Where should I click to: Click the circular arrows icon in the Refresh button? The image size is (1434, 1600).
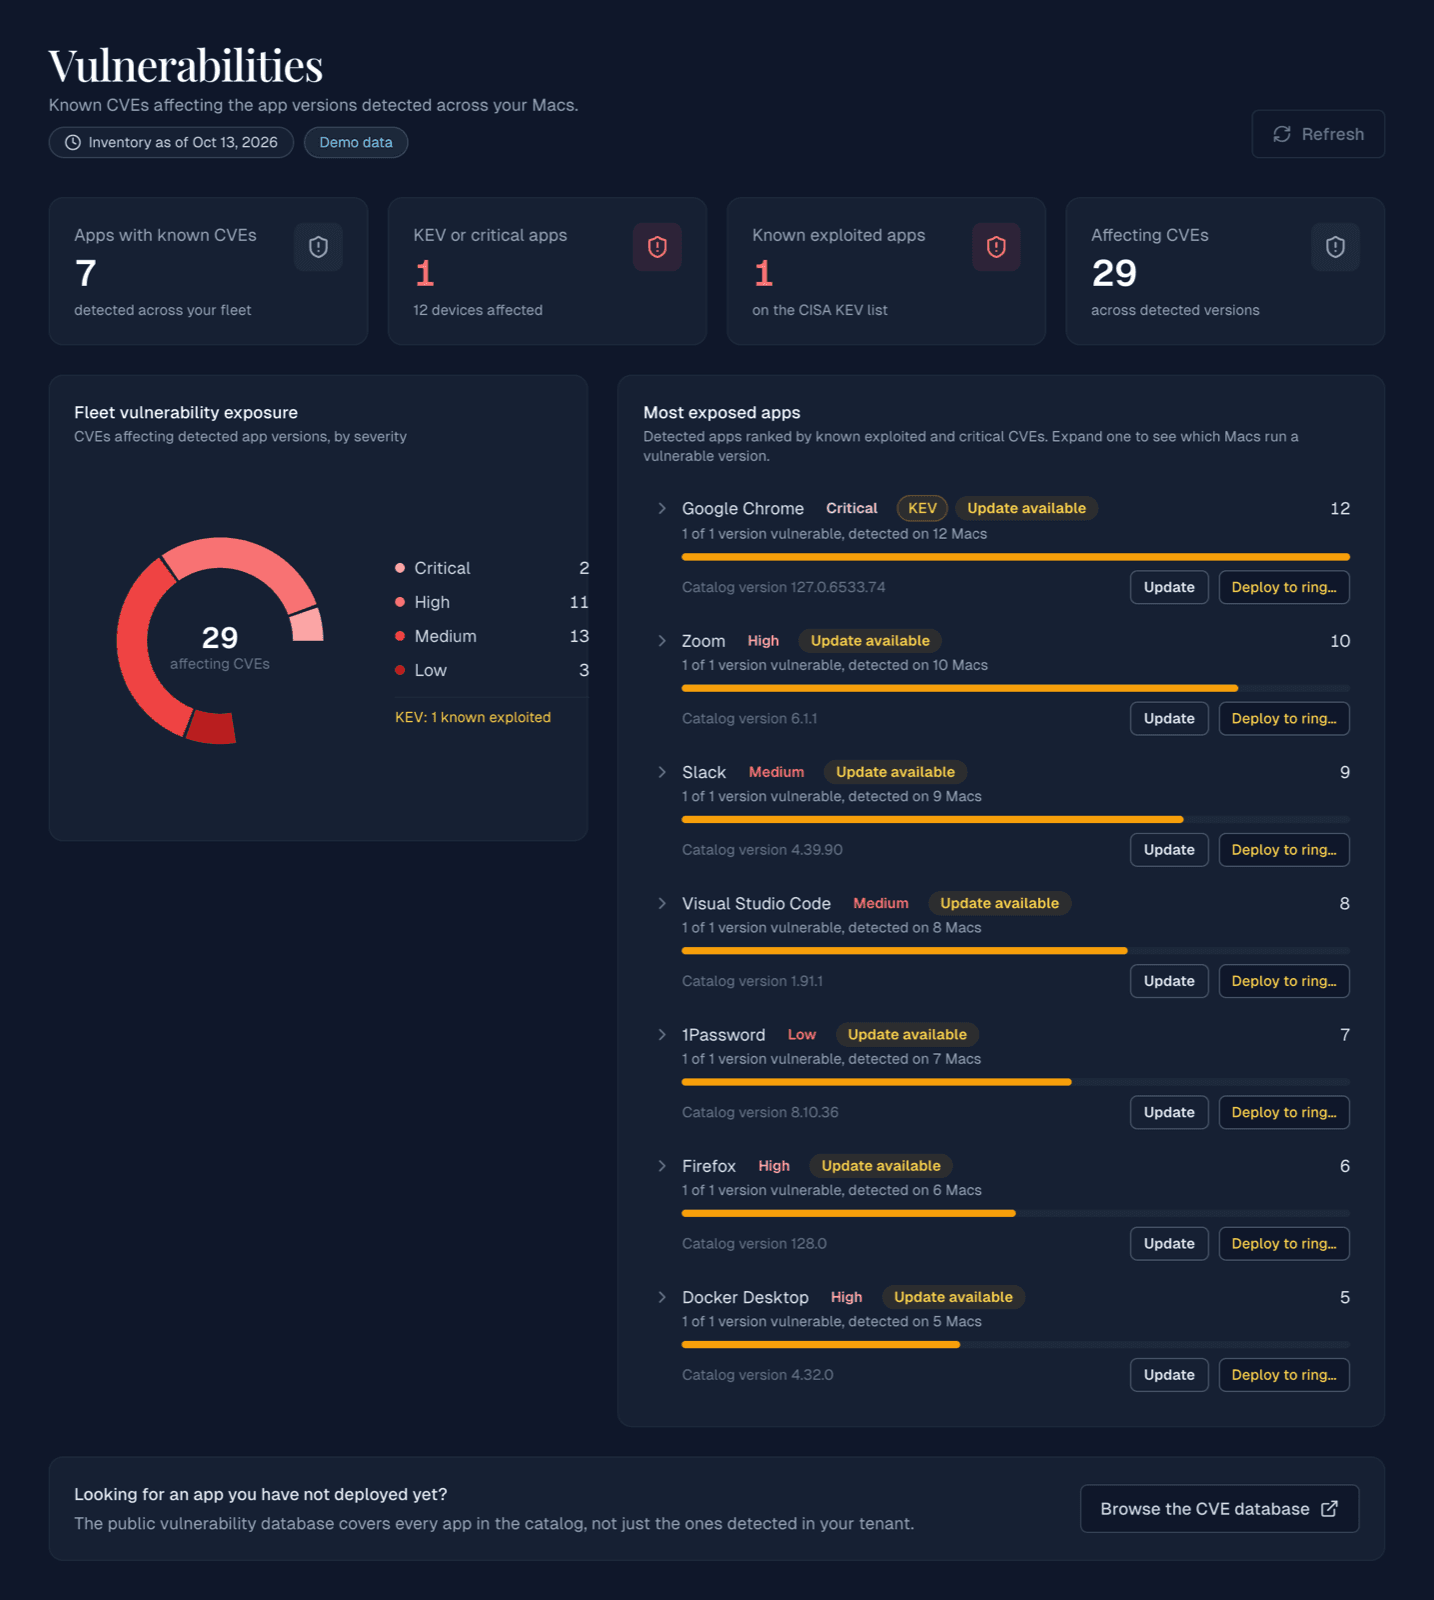1282,134
